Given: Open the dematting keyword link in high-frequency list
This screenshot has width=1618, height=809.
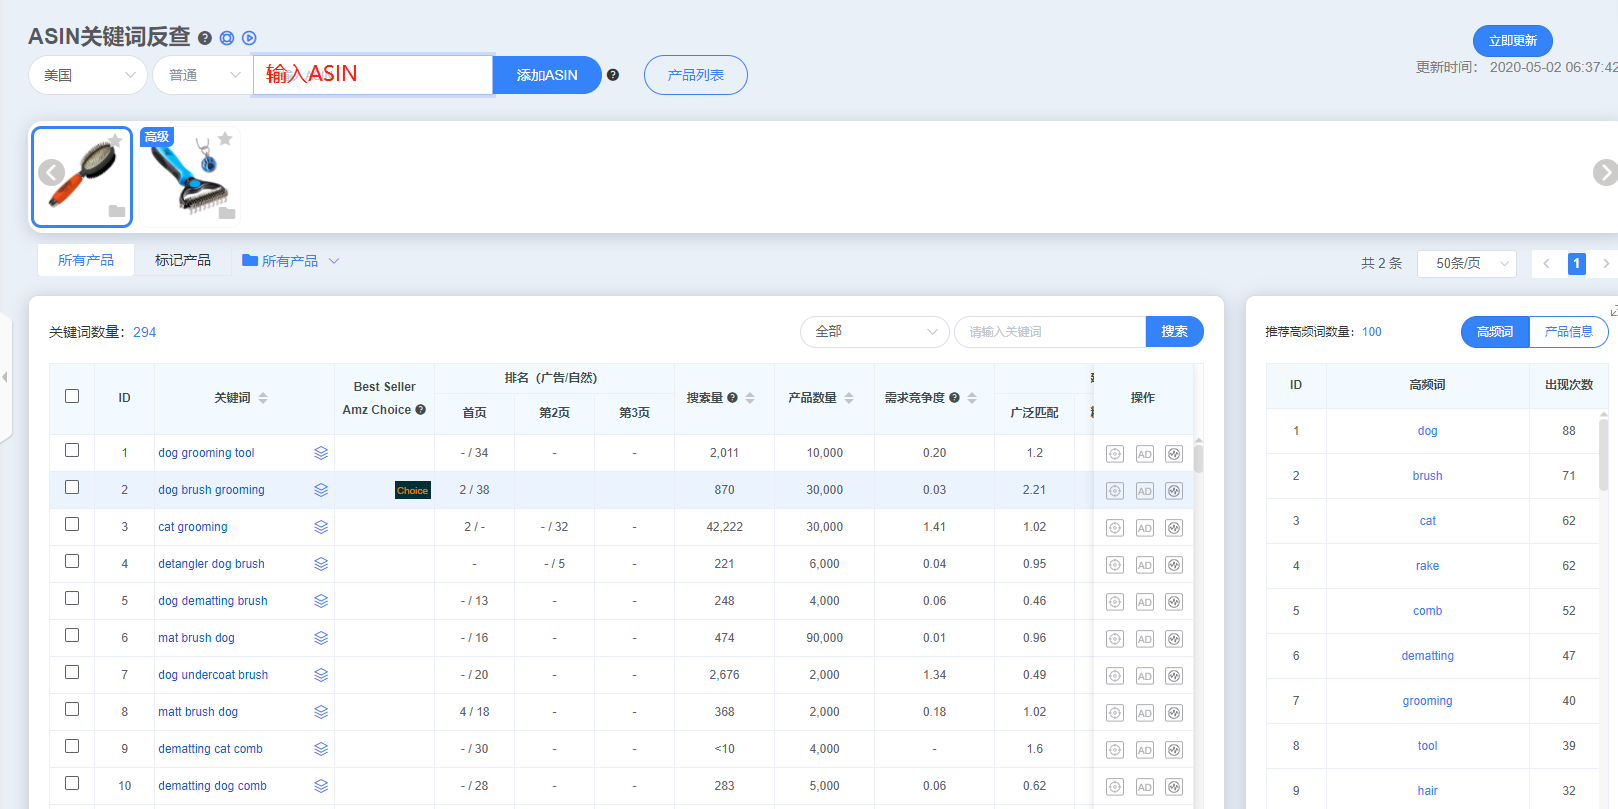Looking at the screenshot, I should (x=1427, y=656).
